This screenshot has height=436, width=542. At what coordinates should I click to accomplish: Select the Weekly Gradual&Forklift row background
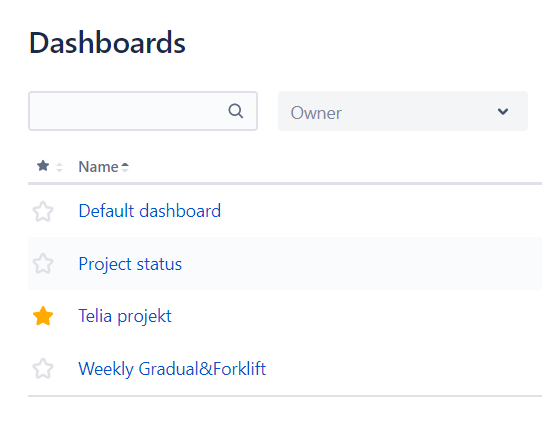(285, 369)
